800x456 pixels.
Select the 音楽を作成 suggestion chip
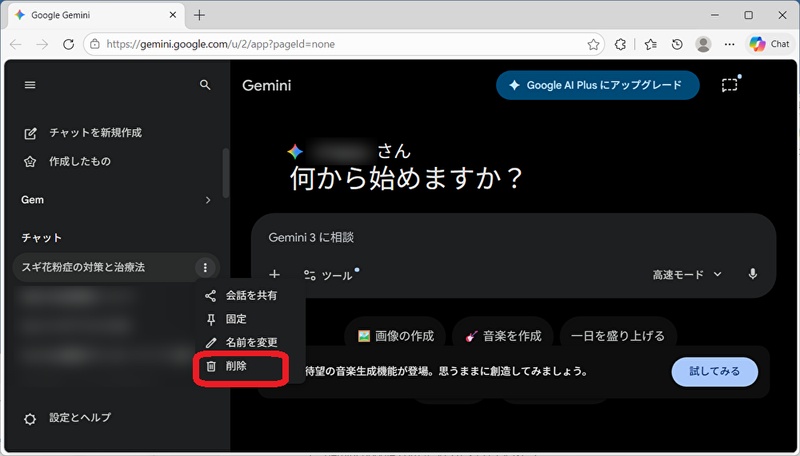pyautogui.click(x=503, y=336)
